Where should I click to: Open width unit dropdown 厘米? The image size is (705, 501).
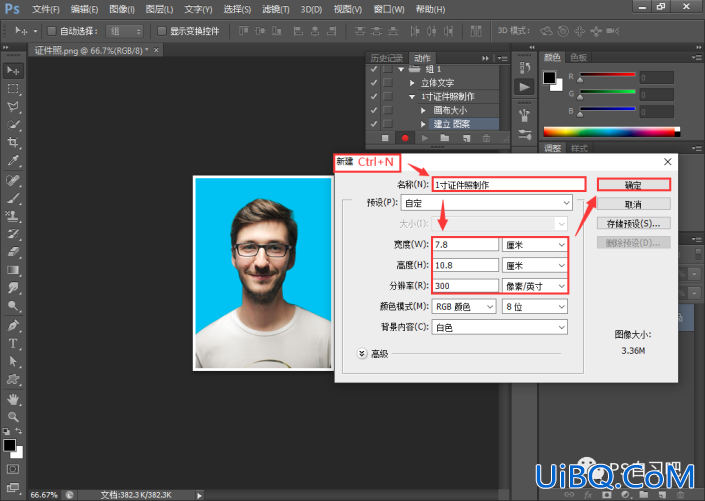(x=535, y=245)
